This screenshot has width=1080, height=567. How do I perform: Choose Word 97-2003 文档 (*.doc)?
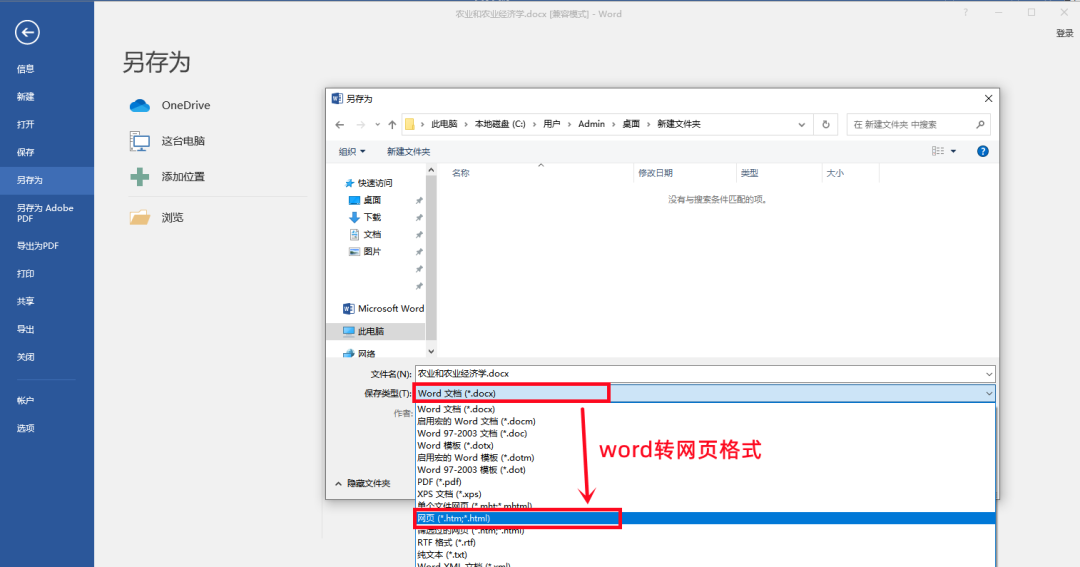pyautogui.click(x=705, y=434)
